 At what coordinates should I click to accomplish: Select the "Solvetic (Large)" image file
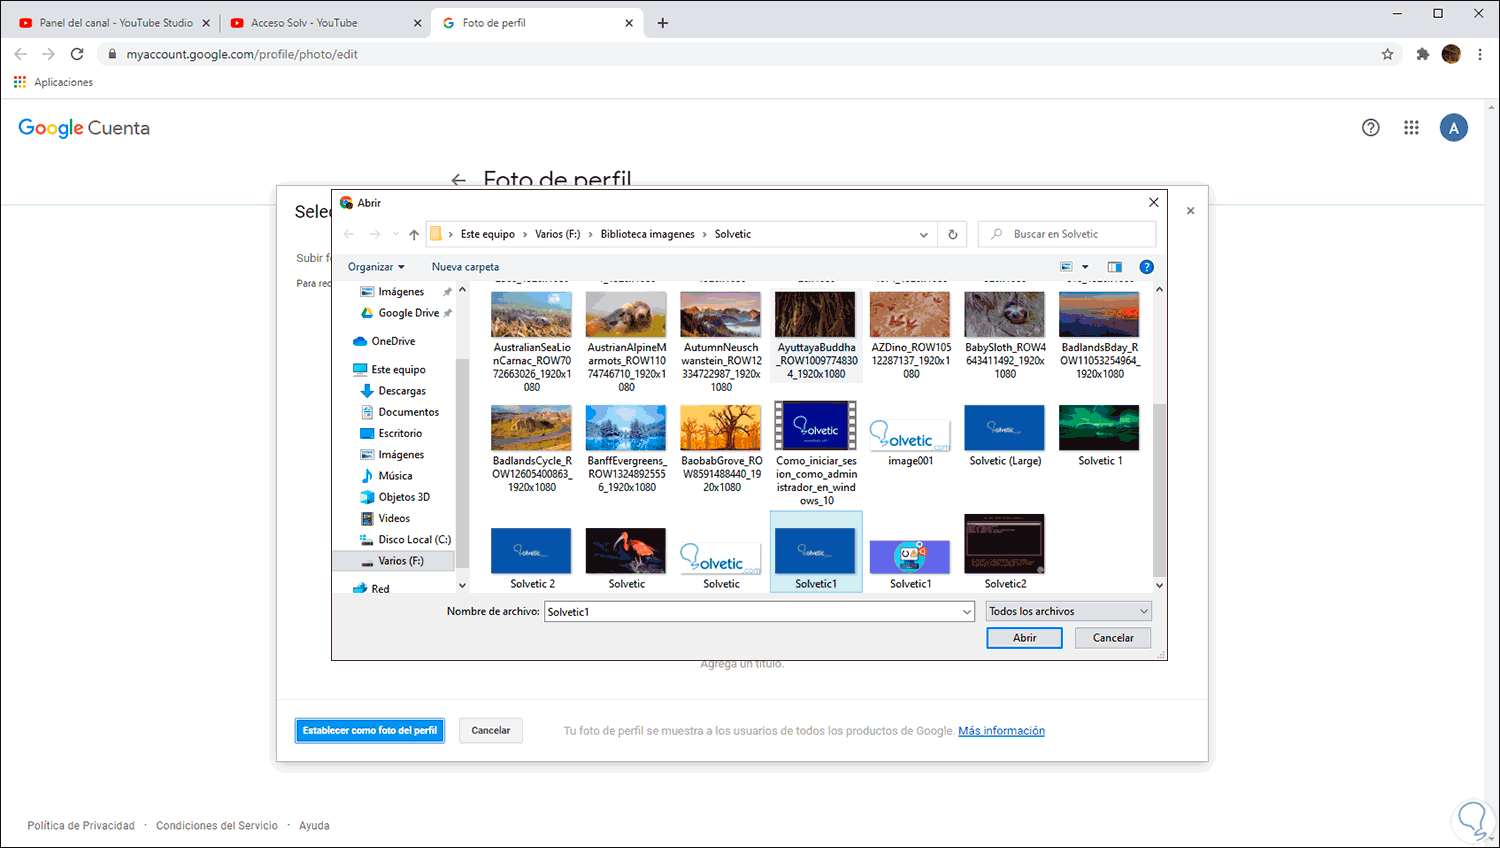pyautogui.click(x=1005, y=435)
